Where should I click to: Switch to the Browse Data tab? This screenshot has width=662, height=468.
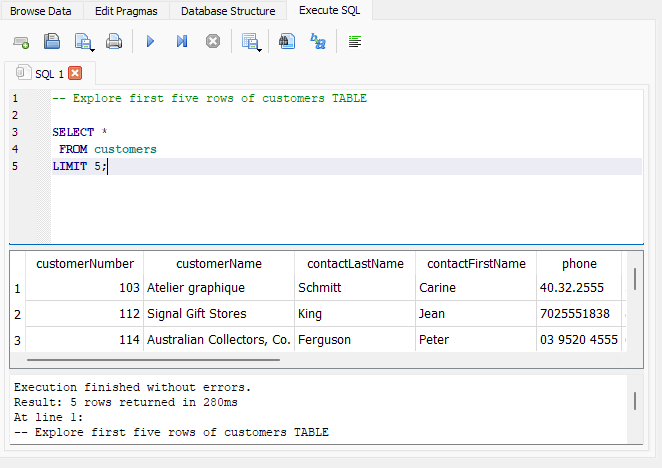pos(41,11)
